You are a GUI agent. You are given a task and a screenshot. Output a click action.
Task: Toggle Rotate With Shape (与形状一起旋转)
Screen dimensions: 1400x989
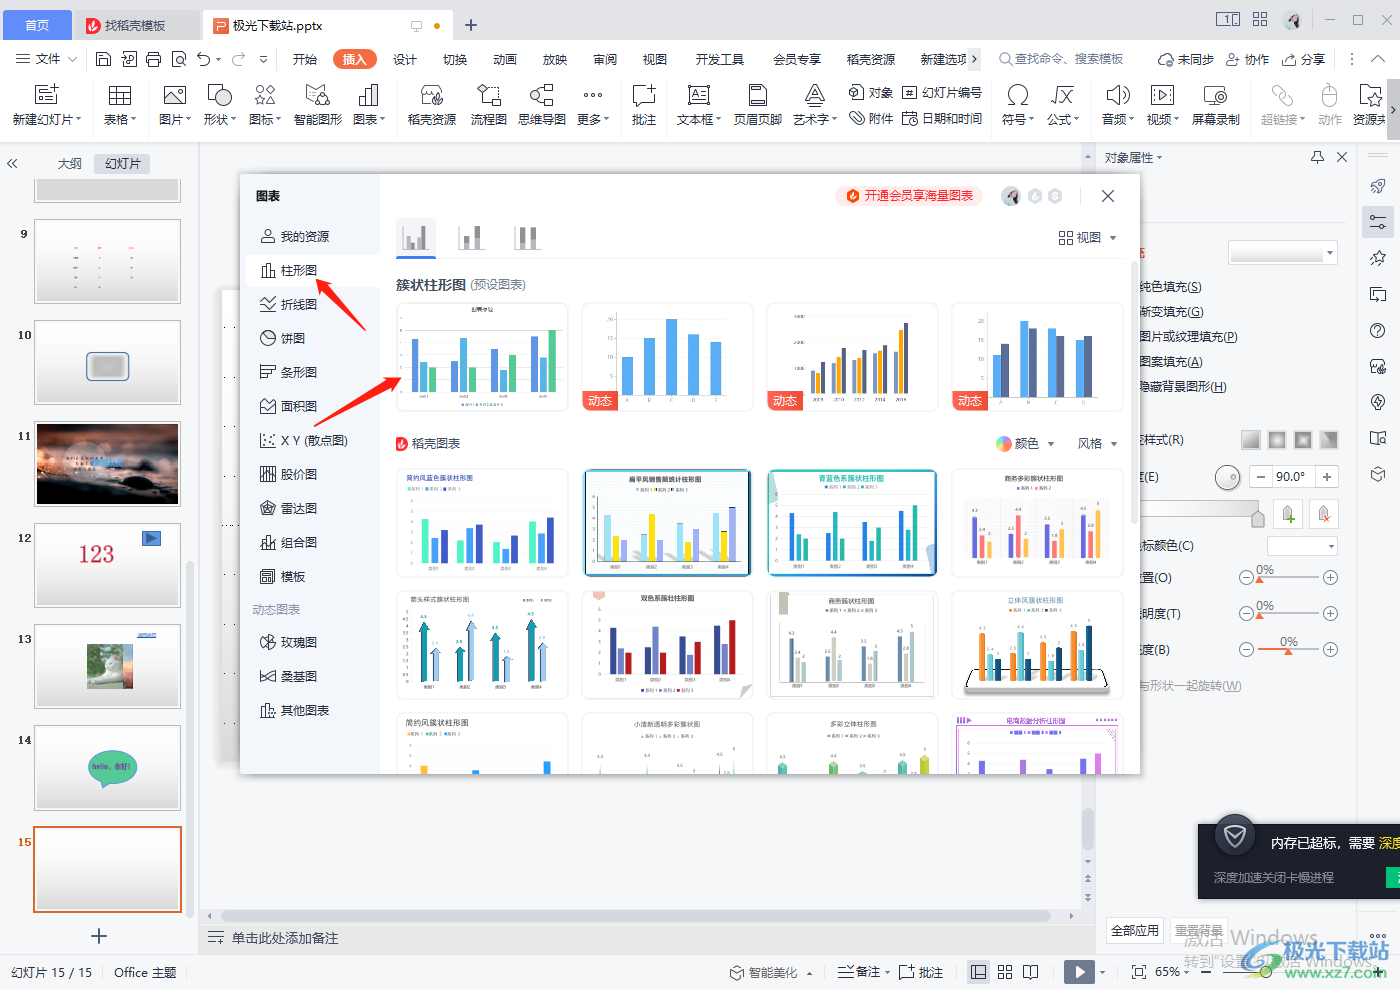pyautogui.click(x=1190, y=686)
